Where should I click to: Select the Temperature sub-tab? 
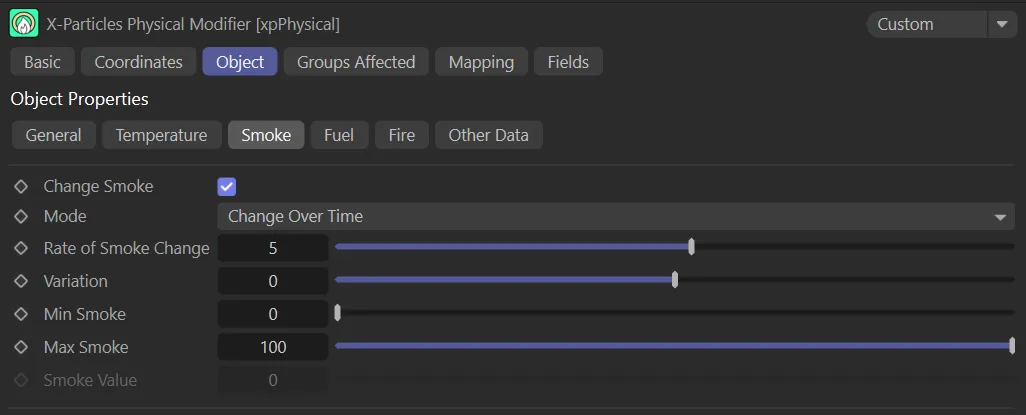click(x=161, y=135)
